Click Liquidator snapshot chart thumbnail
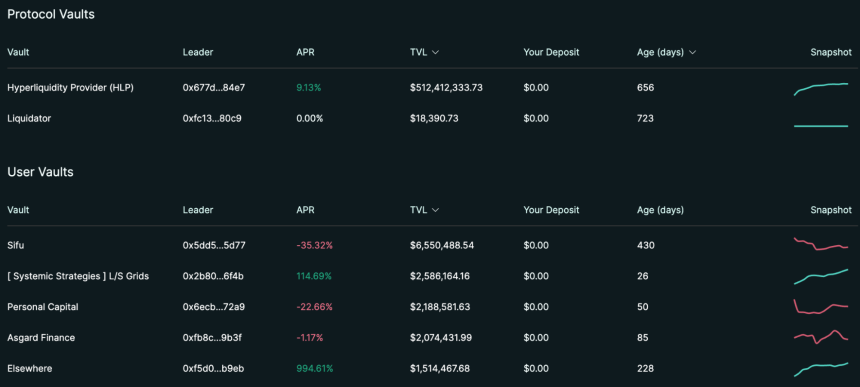This screenshot has height=387, width=860. tap(821, 126)
